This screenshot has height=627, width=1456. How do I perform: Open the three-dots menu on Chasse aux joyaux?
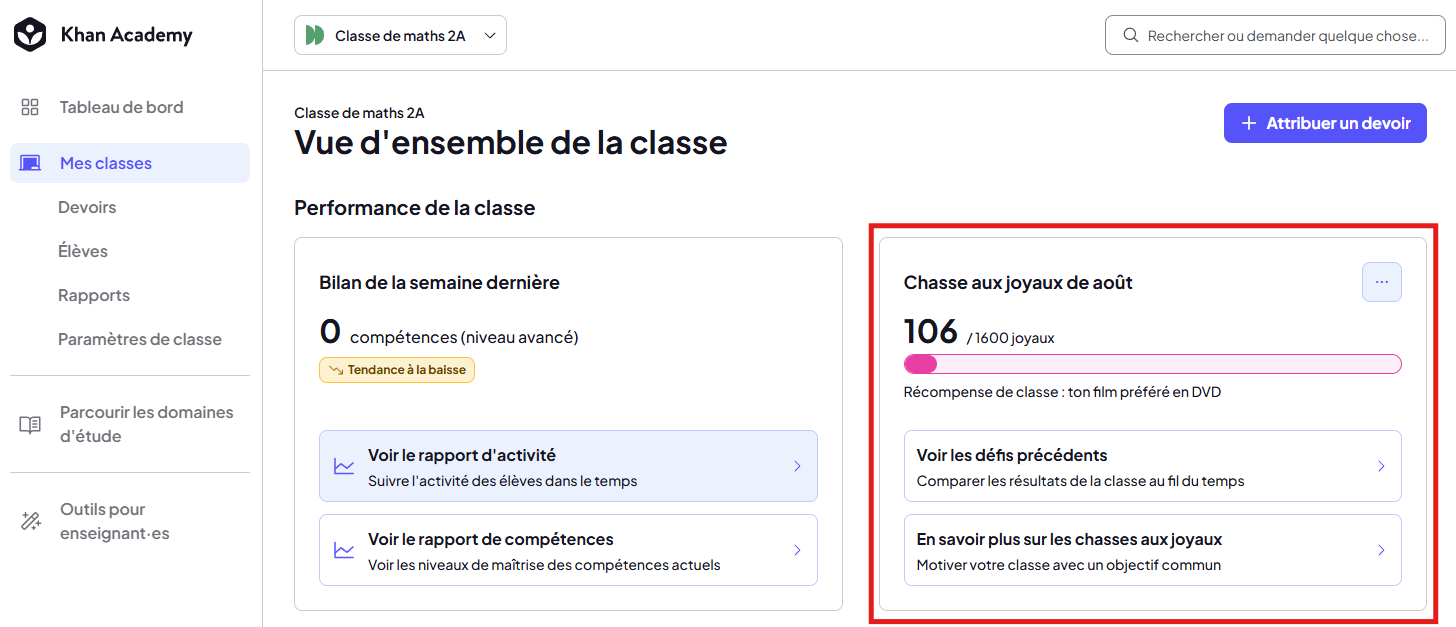click(x=1382, y=282)
